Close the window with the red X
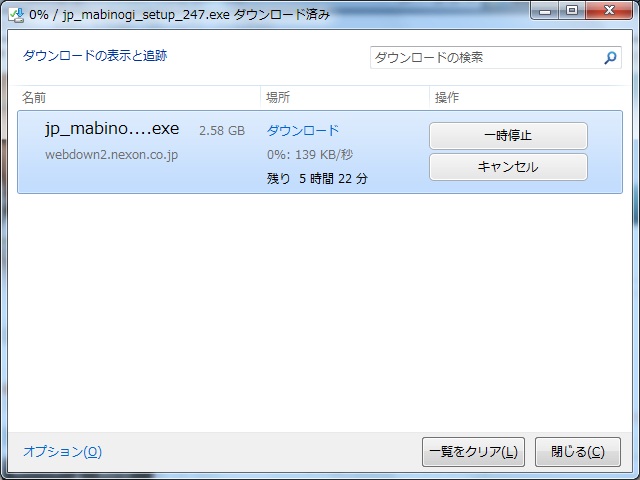 coord(610,11)
